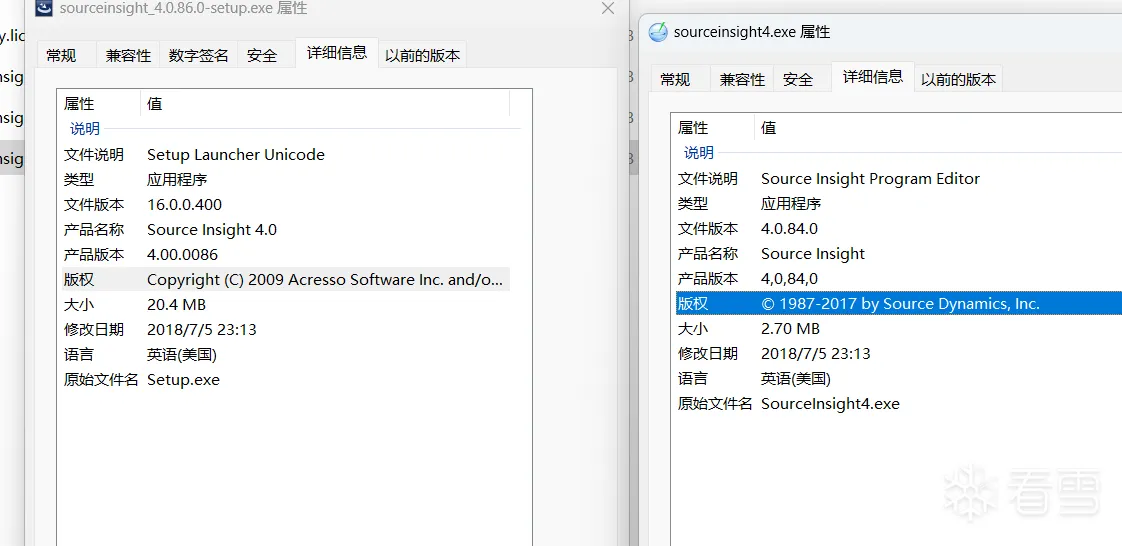Select product name Source Insight row
The height and width of the screenshot is (546, 1122).
[899, 254]
